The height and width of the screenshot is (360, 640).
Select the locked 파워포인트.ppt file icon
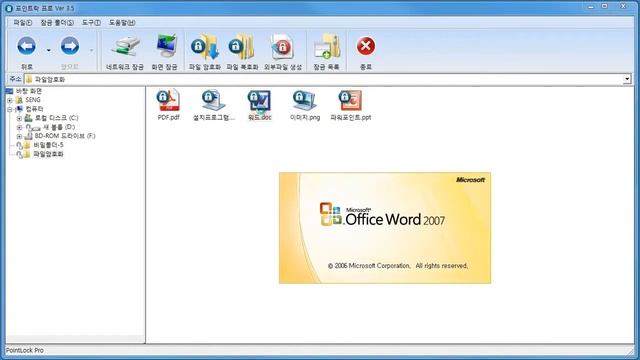click(x=350, y=100)
